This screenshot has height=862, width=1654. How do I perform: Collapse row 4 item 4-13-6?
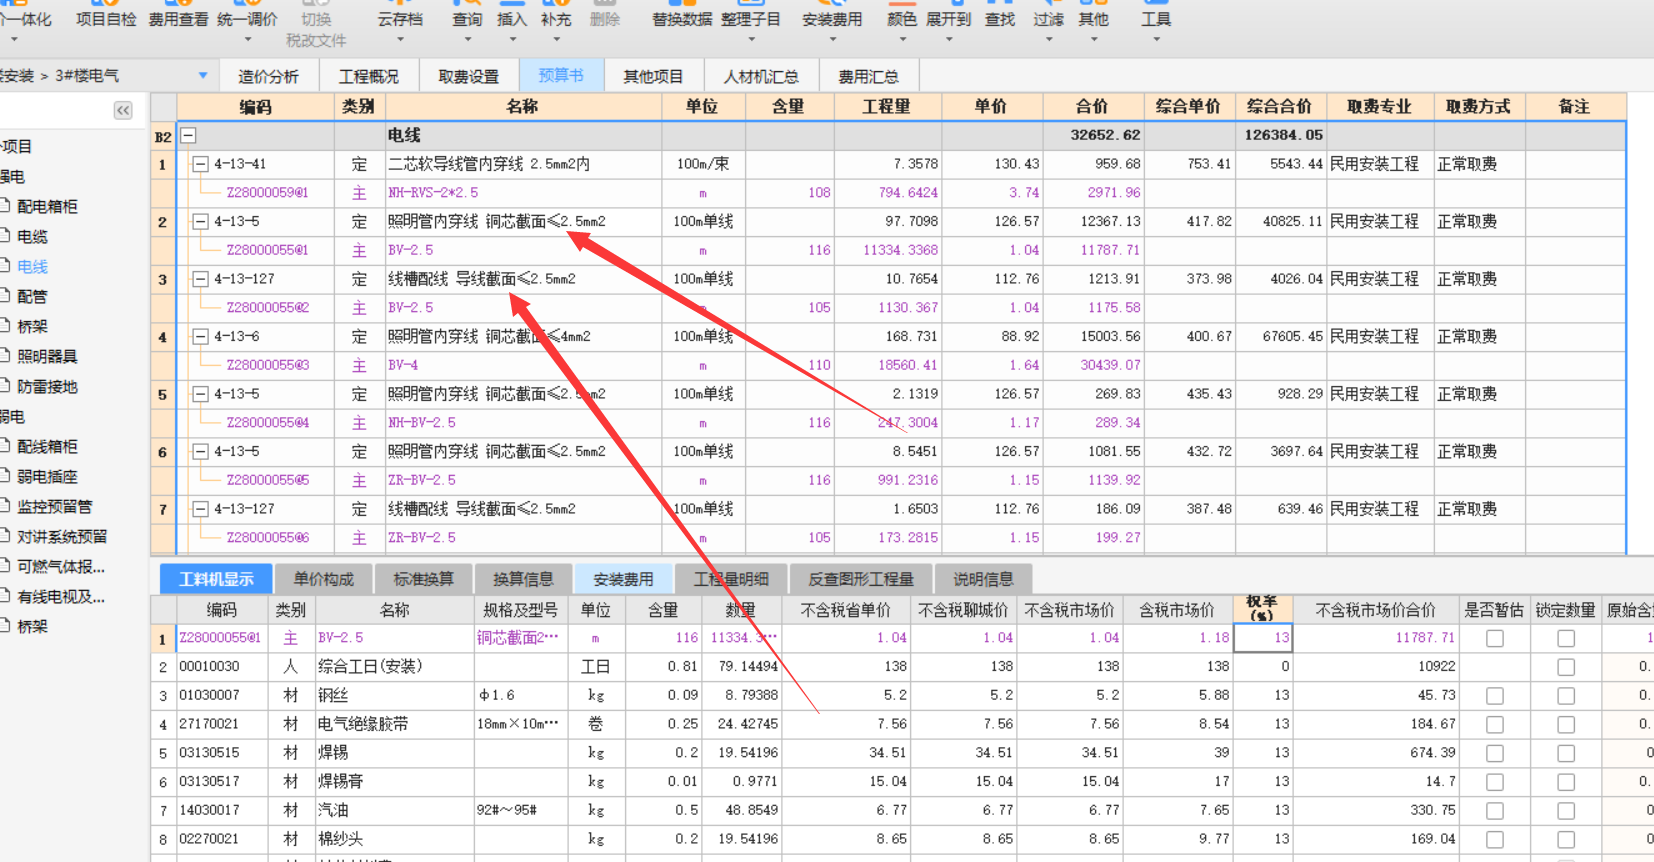(x=200, y=337)
